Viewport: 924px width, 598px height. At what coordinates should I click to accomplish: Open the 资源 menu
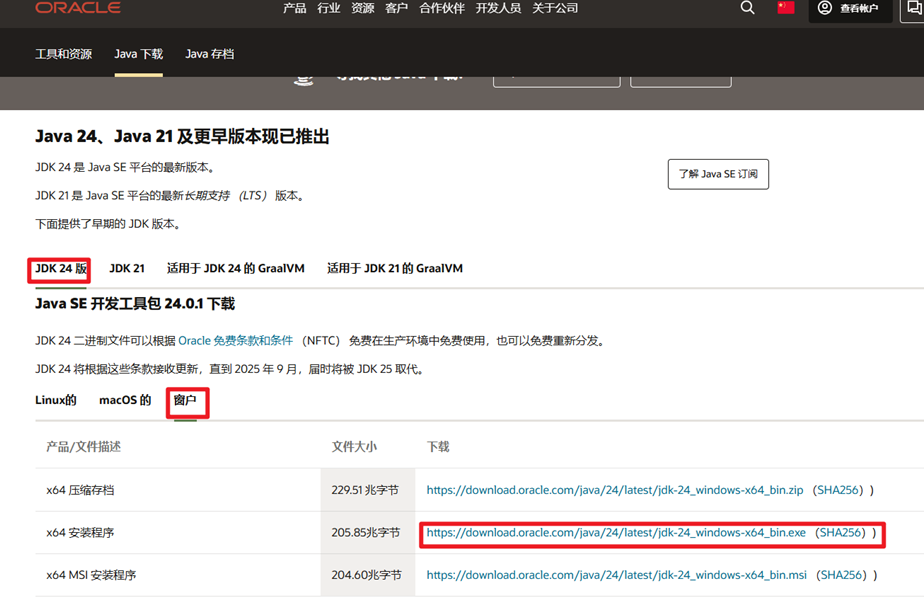(x=362, y=8)
